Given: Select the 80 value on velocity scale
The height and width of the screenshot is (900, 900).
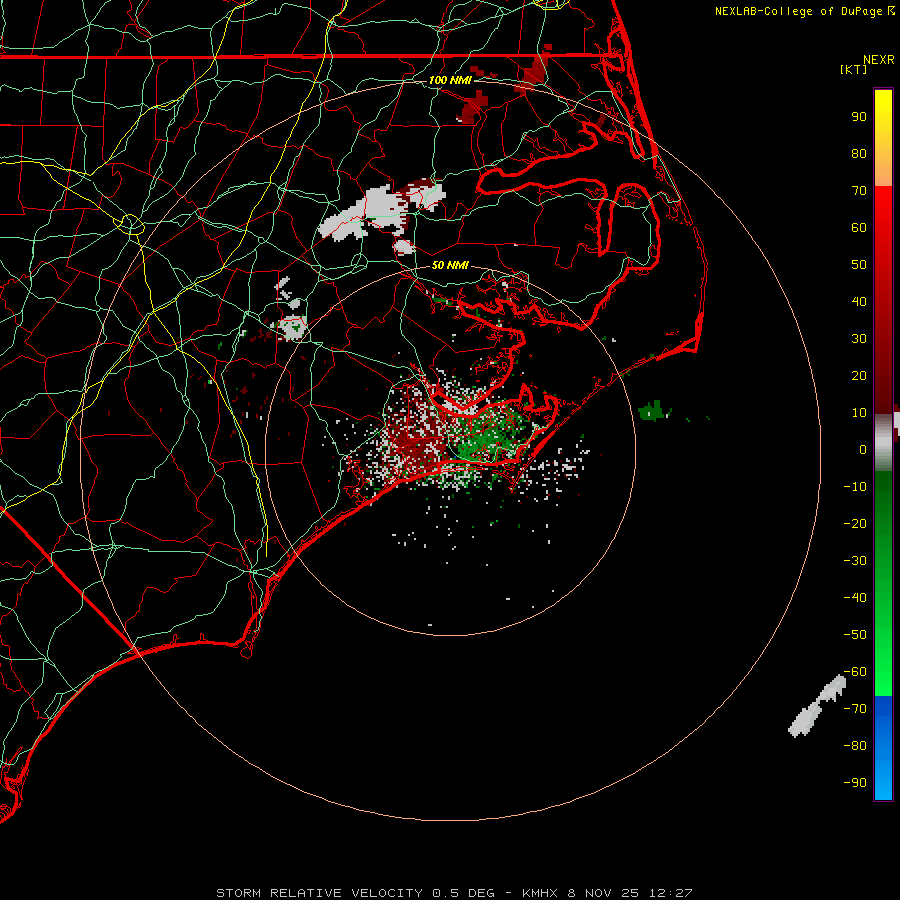Looking at the screenshot, I should point(859,154).
